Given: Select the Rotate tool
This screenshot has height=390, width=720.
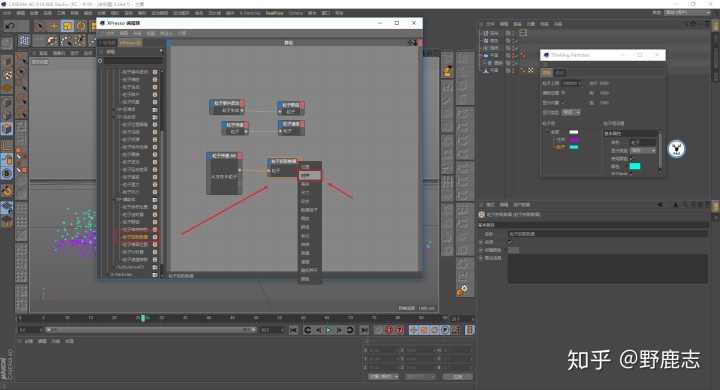Looking at the screenshot, I should 81,26.
